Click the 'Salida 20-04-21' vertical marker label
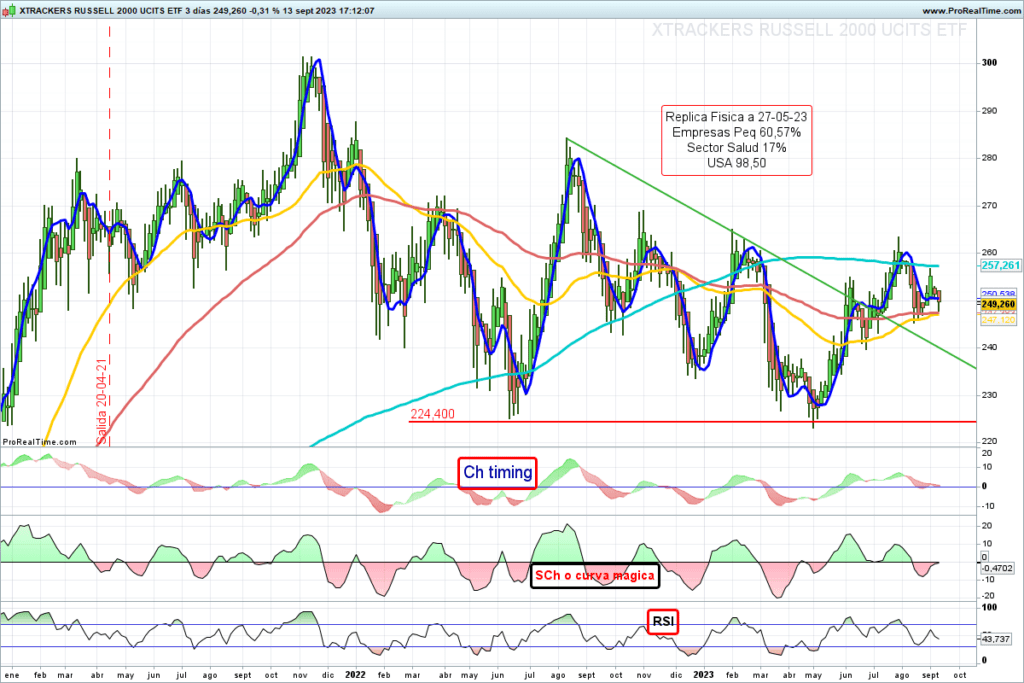This screenshot has width=1024, height=683. click(x=101, y=402)
